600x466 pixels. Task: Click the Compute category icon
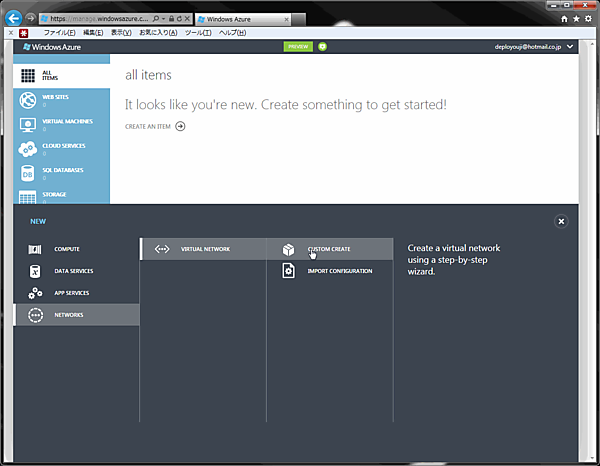[35, 249]
